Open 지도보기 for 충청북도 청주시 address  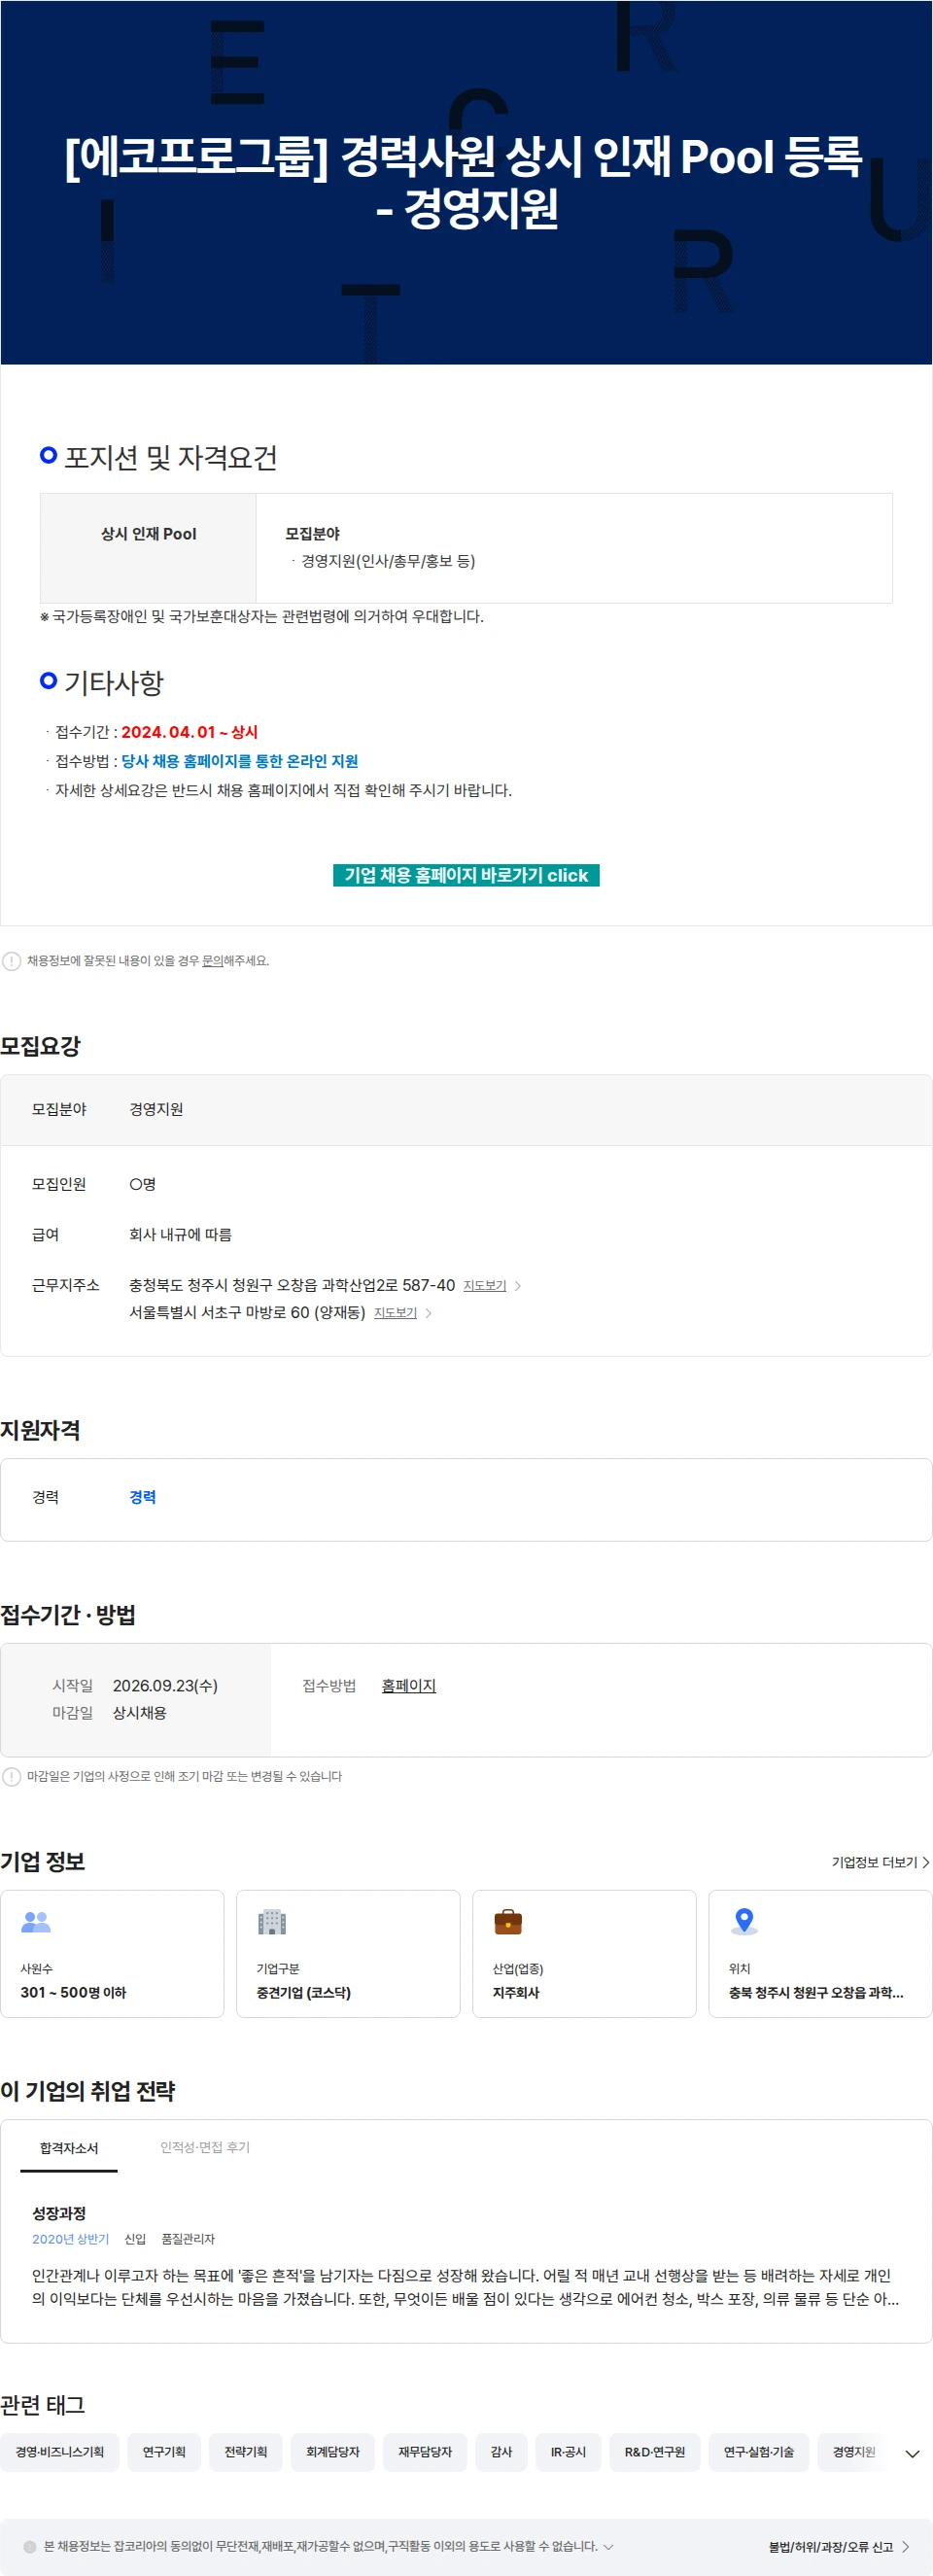[x=485, y=1285]
